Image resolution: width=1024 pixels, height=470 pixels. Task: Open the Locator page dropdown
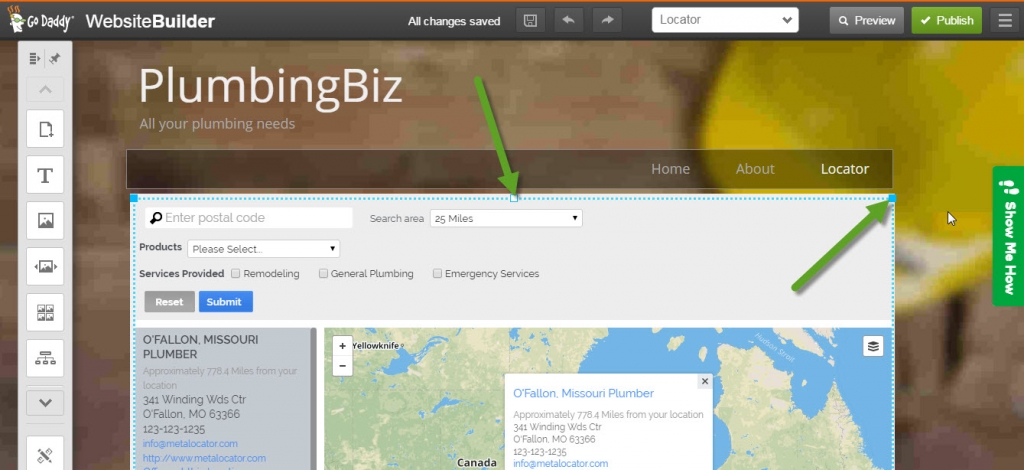point(725,20)
